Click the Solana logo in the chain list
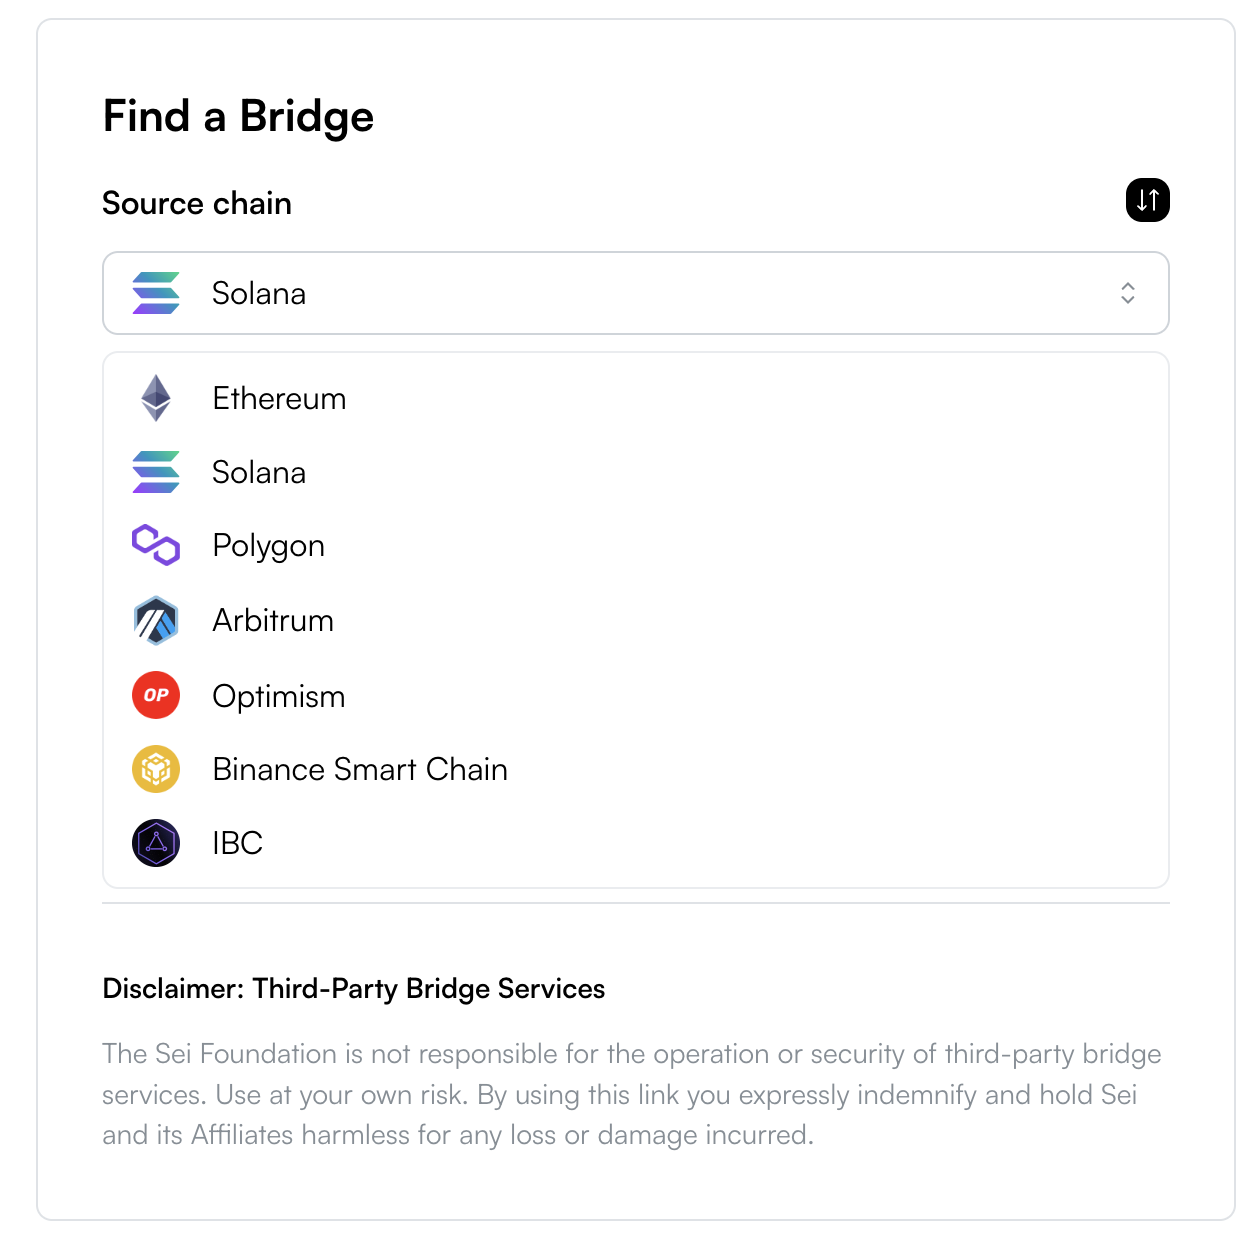This screenshot has height=1242, width=1258. [x=156, y=472]
